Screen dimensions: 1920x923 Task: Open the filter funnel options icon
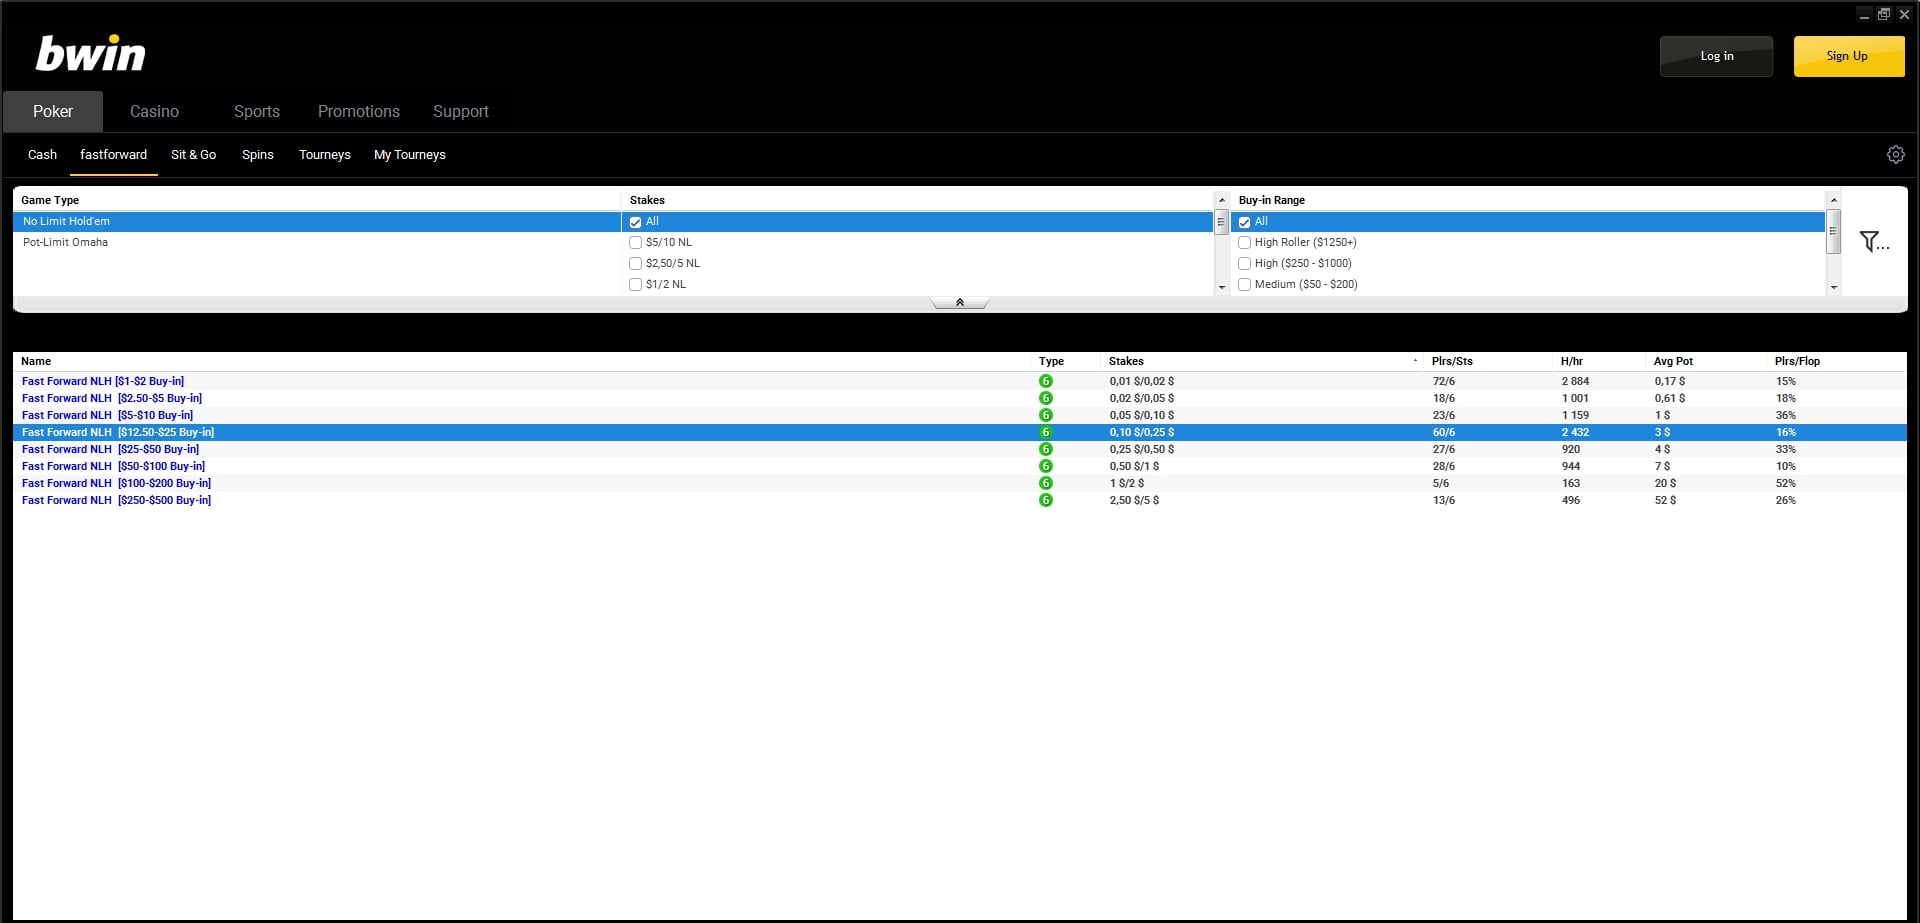[x=1873, y=241]
